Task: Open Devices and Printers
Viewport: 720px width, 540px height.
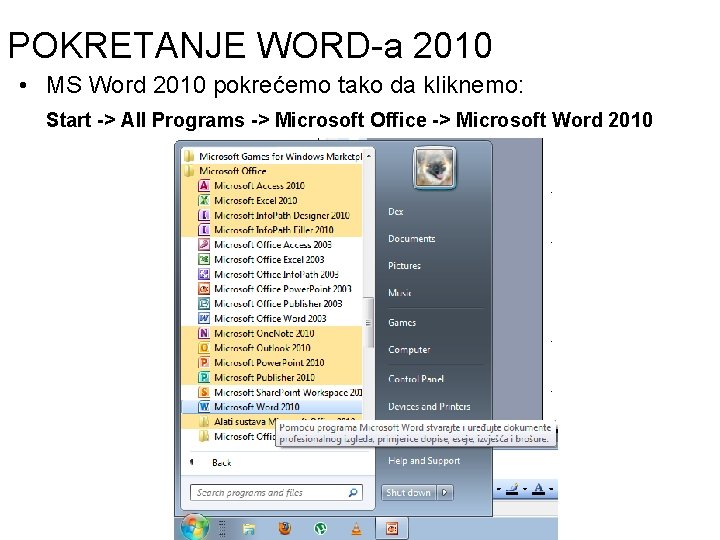Action: coord(429,407)
